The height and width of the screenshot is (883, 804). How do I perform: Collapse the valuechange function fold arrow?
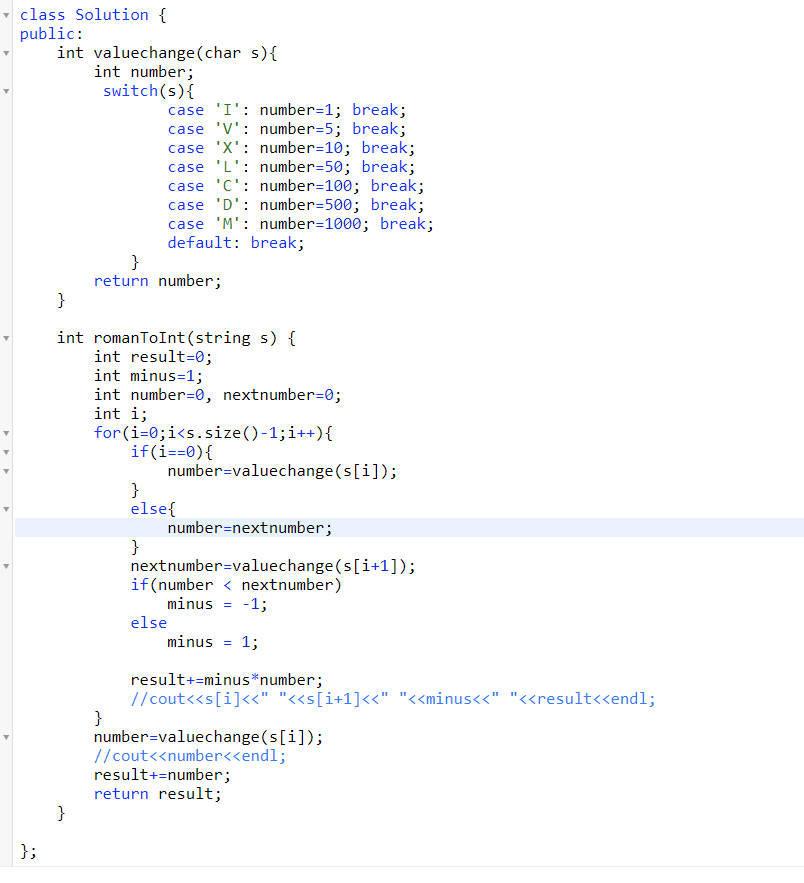click(x=6, y=53)
